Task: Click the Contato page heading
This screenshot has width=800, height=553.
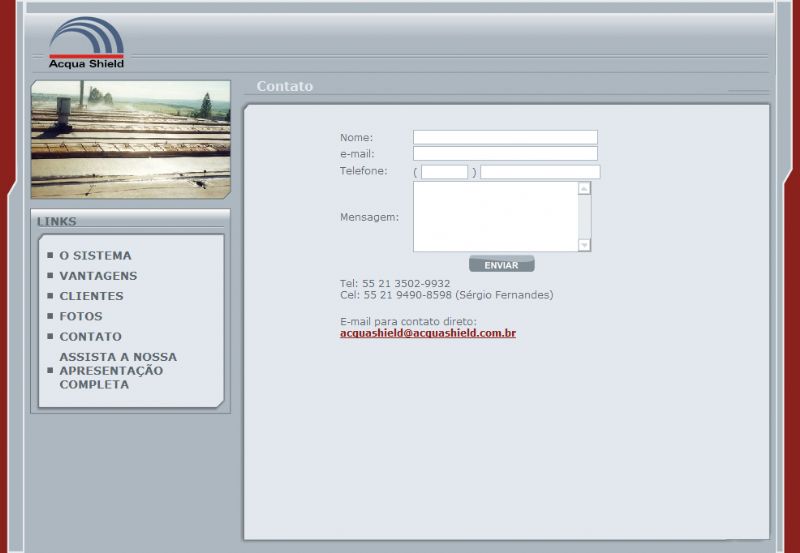Action: (x=285, y=86)
